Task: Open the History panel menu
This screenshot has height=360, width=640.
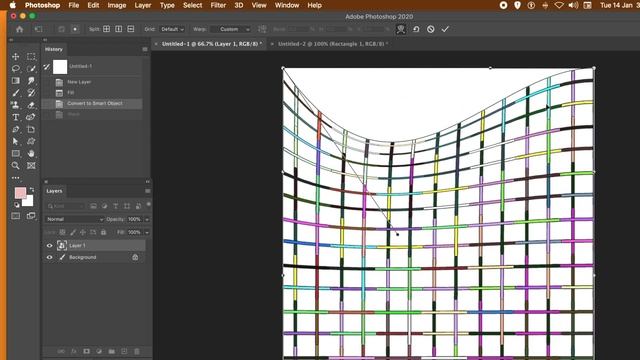Action: point(145,49)
